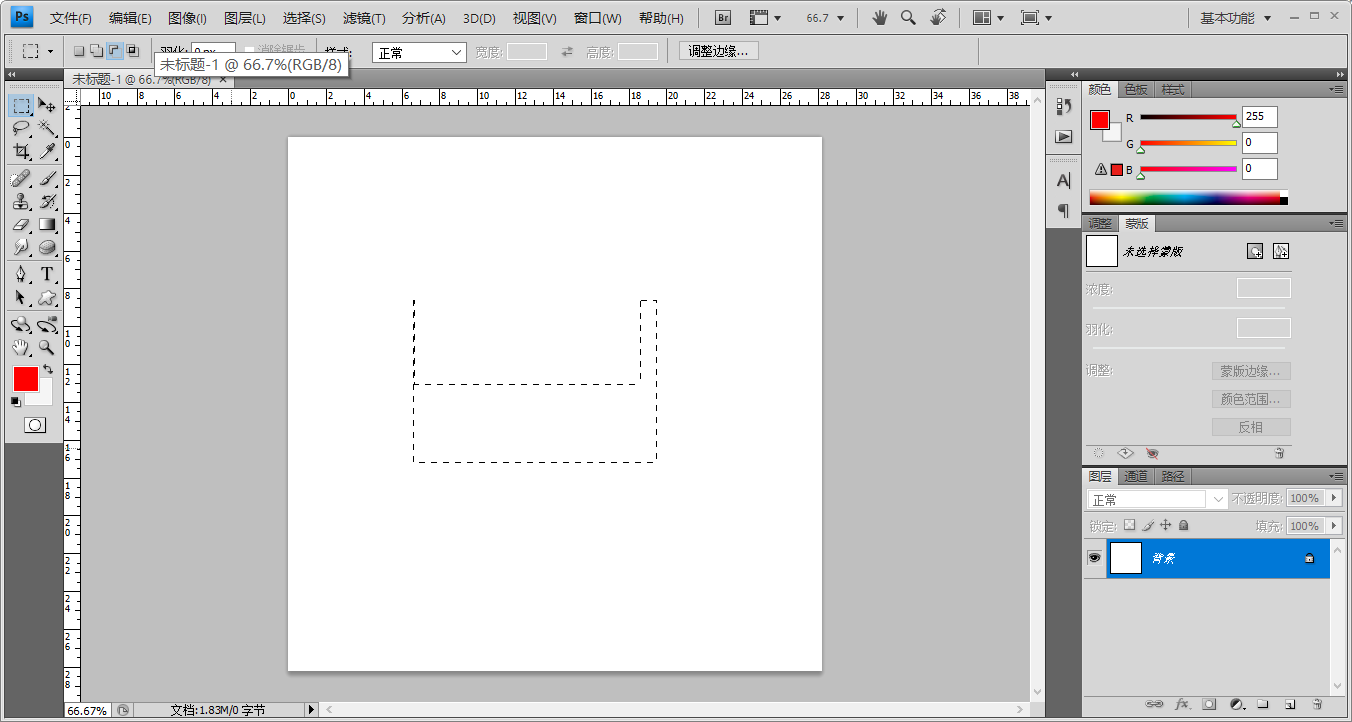Open the 文件(F) menu
The height and width of the screenshot is (722, 1352).
pyautogui.click(x=71, y=18)
